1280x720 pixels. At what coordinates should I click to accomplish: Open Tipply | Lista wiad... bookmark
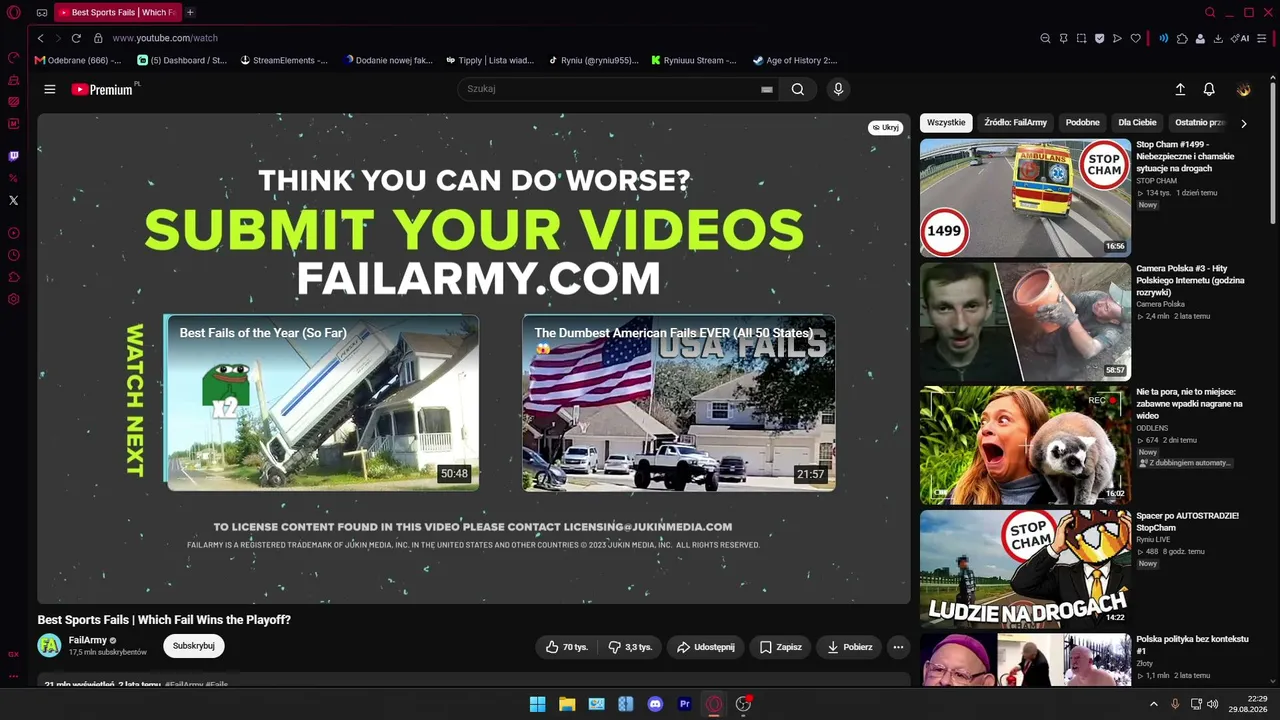pos(490,60)
